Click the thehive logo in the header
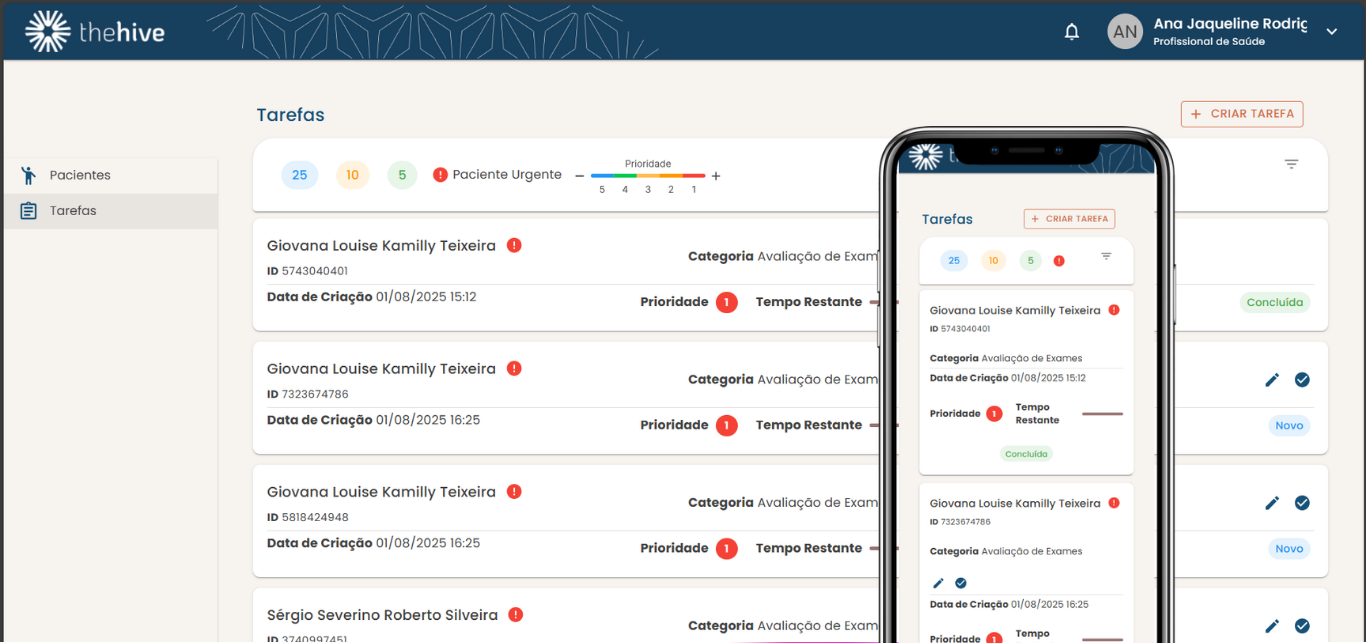 [95, 30]
